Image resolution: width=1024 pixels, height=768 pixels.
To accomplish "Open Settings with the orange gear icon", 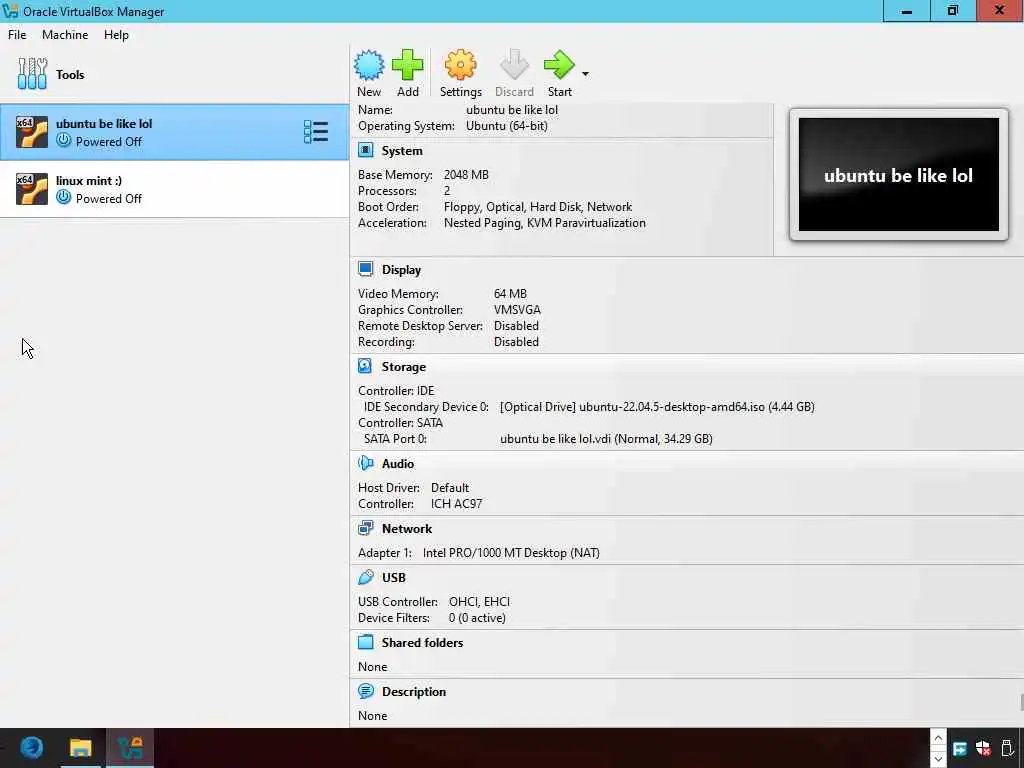I will (x=460, y=65).
